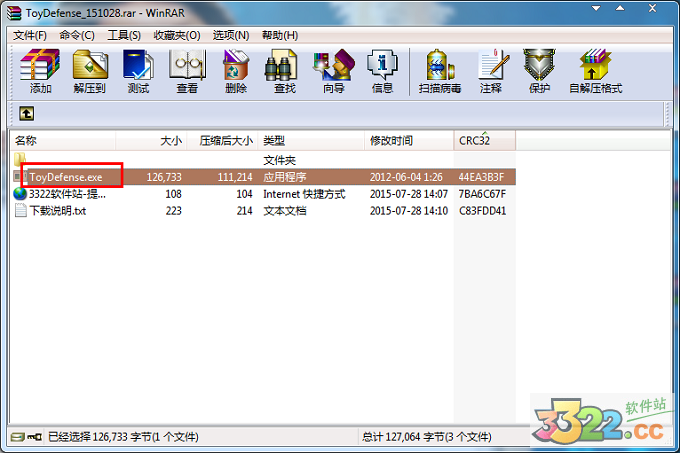Click the 自解压格式 (SFX) toolbar icon
The width and height of the screenshot is (680, 453).
click(595, 65)
